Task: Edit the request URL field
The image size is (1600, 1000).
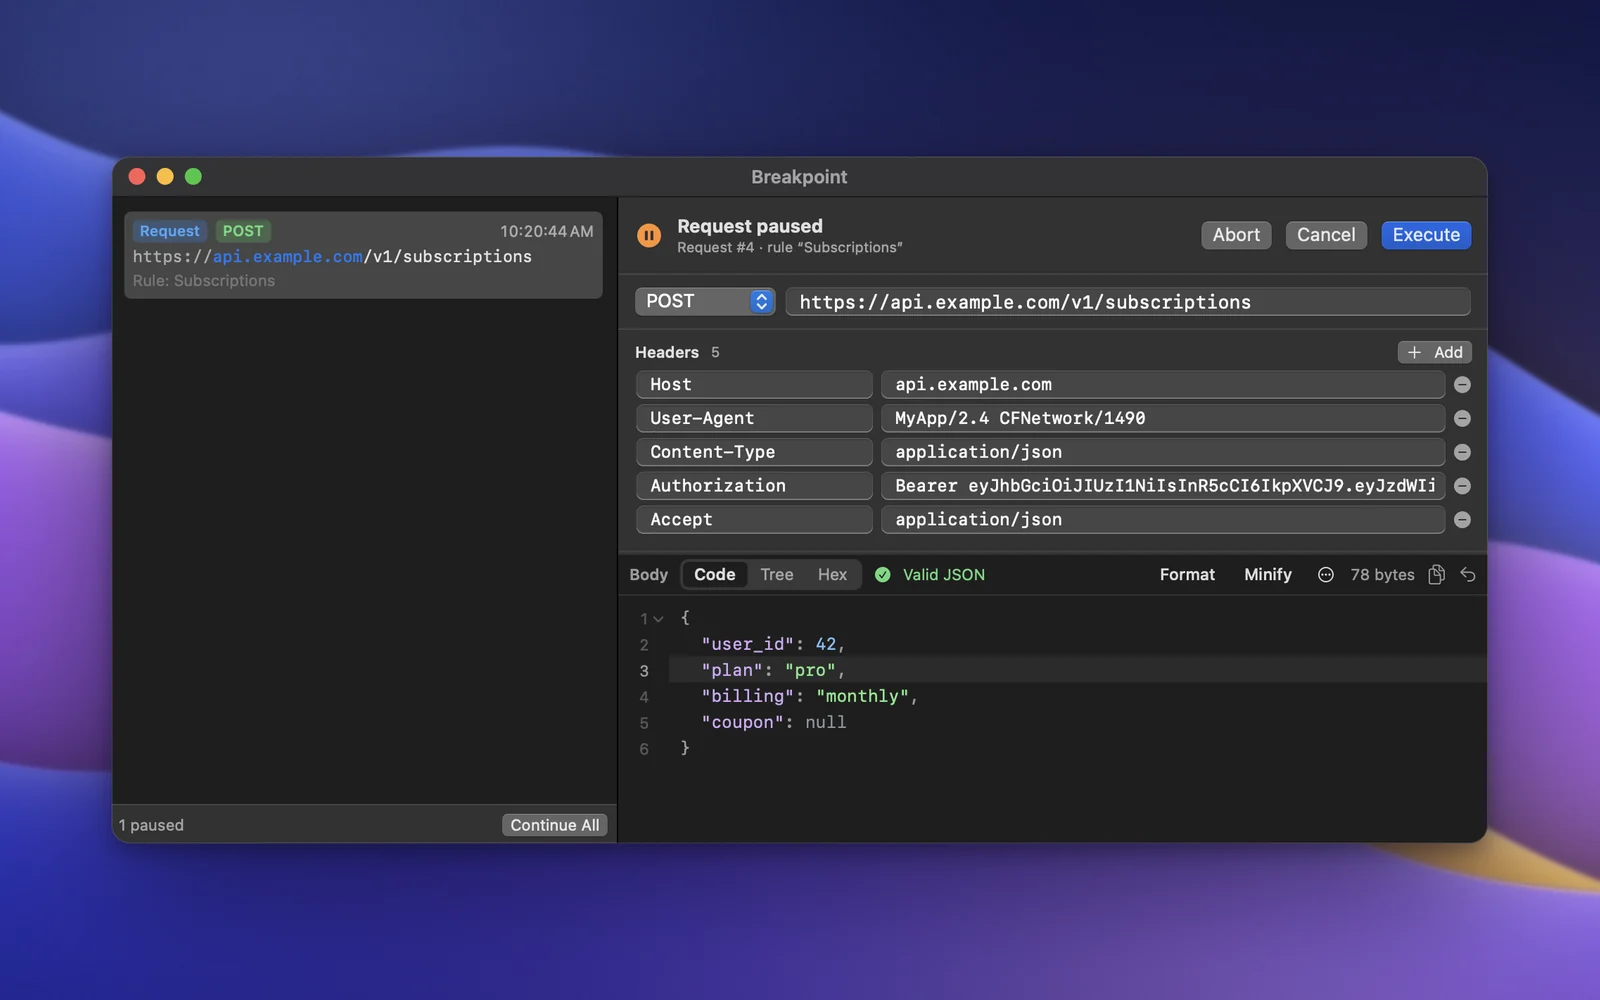Action: (1128, 302)
